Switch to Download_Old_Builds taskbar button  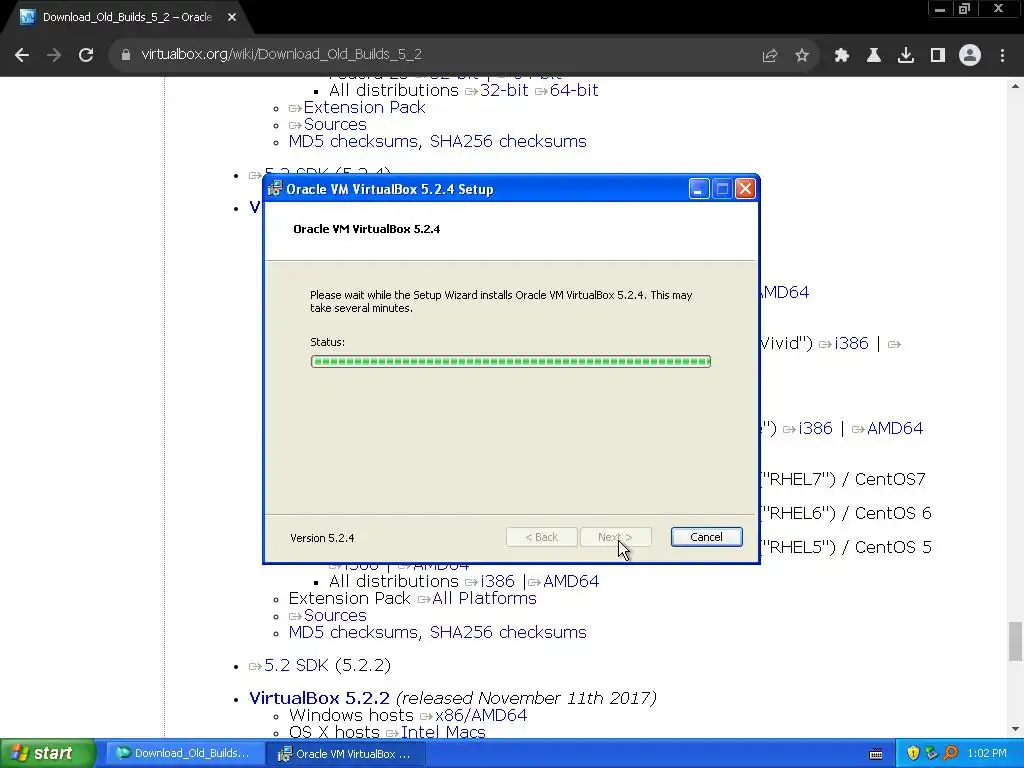(184, 753)
